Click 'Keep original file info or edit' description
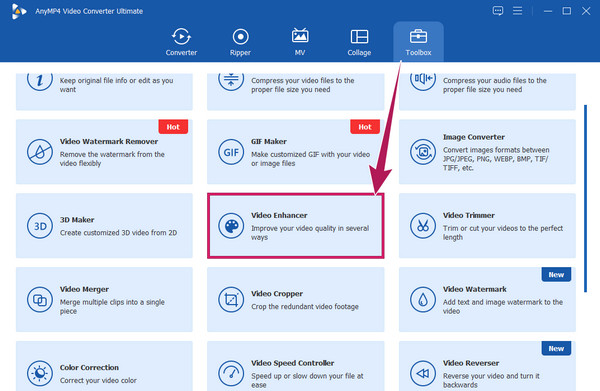The height and width of the screenshot is (391, 600). point(116,85)
